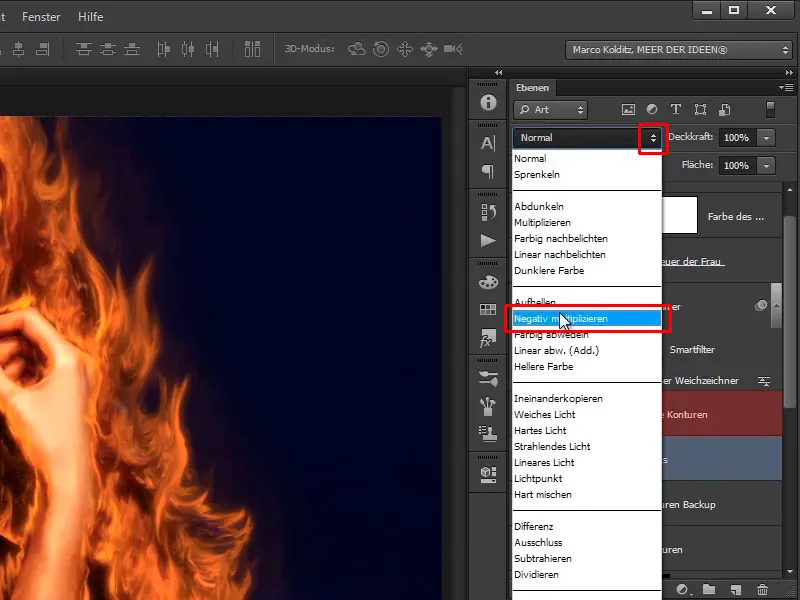800x600 pixels.
Task: Open the Info panel icon
Action: (x=488, y=103)
